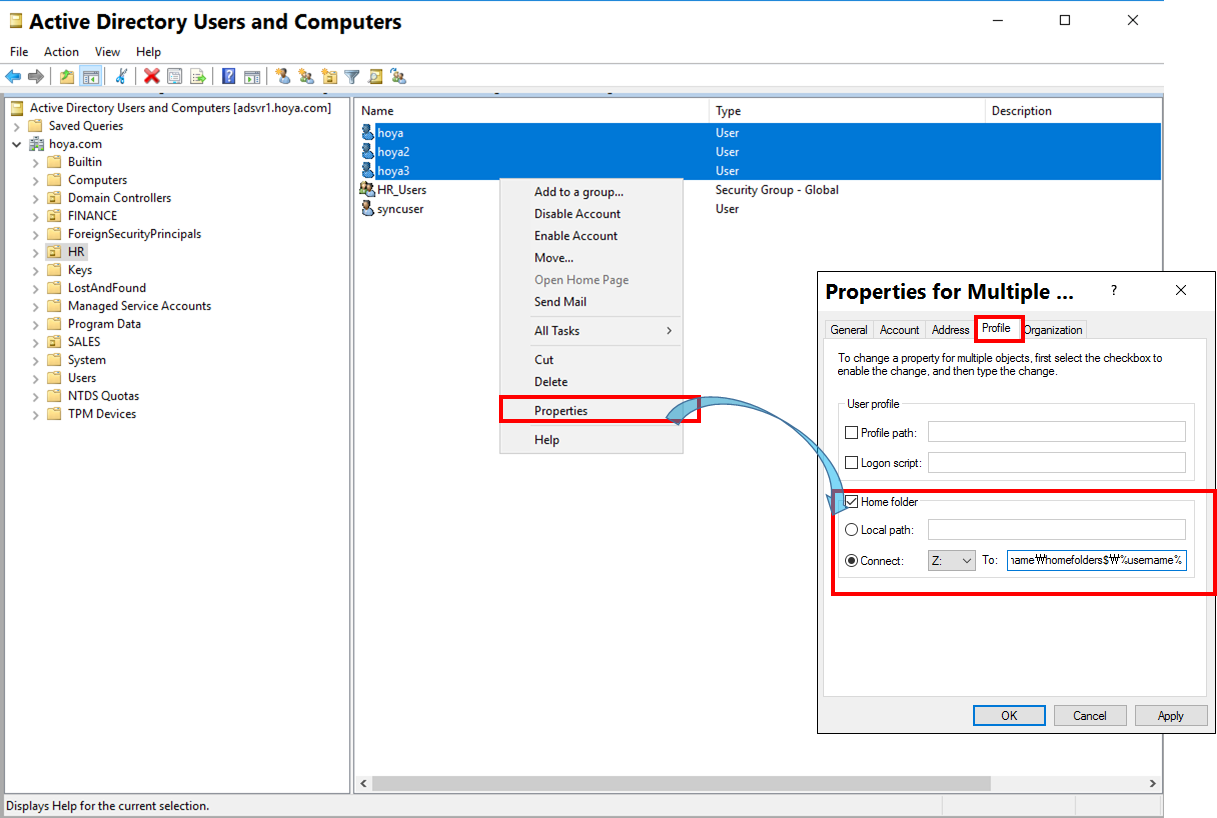Select the hoya3 user icon
This screenshot has height=818, width=1217.
pos(368,170)
